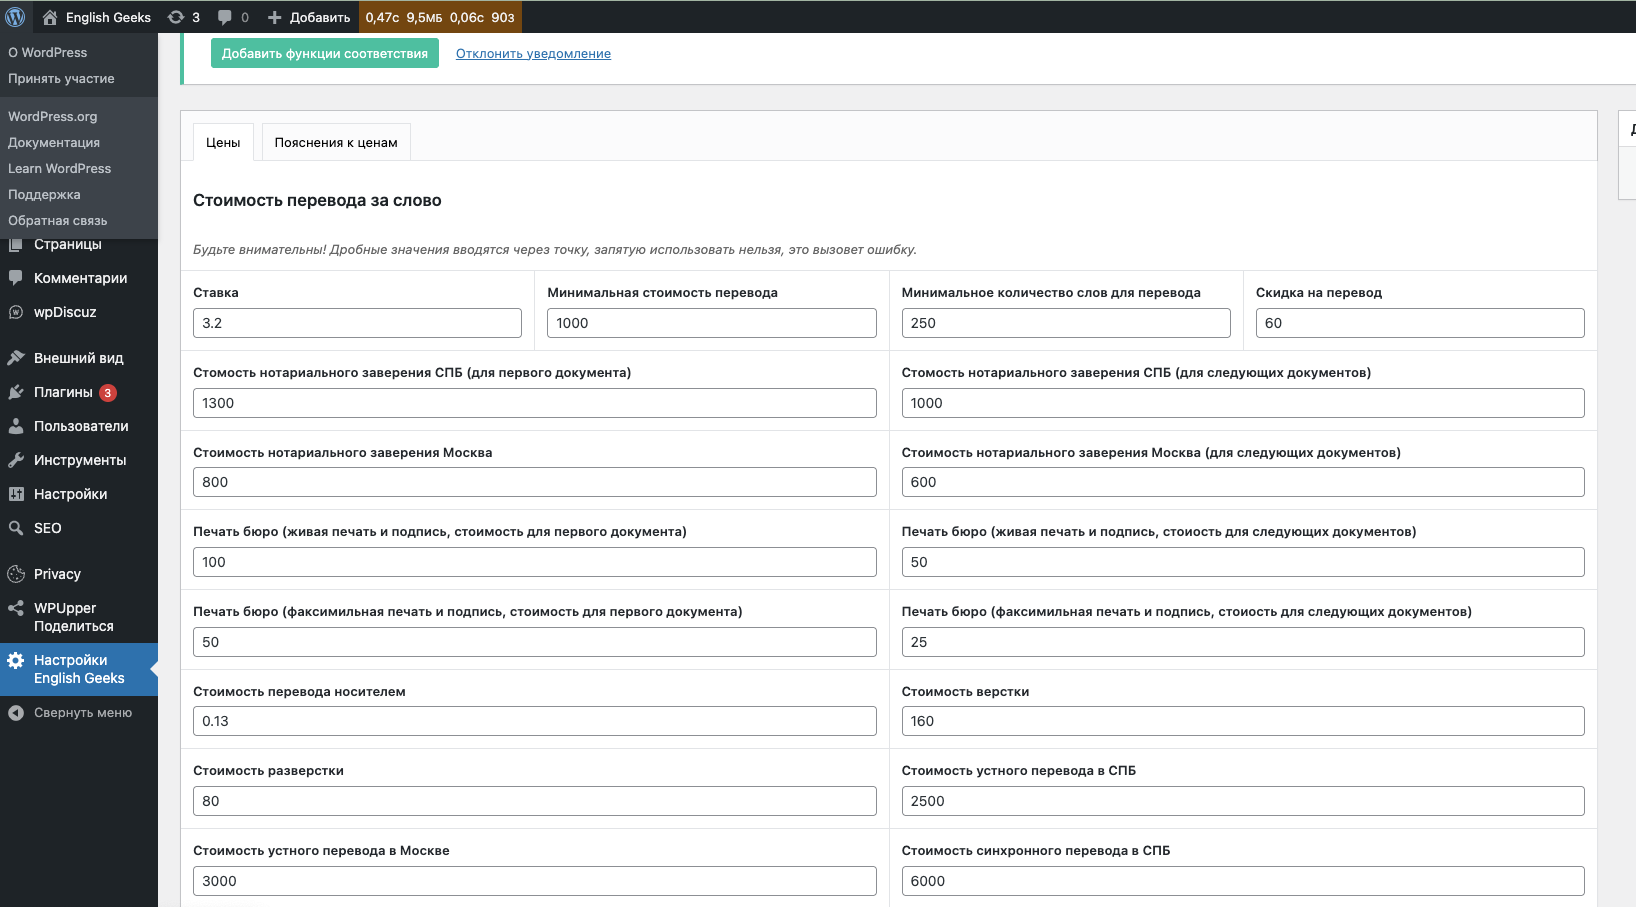Click the SEO magnifier icon

(x=16, y=528)
